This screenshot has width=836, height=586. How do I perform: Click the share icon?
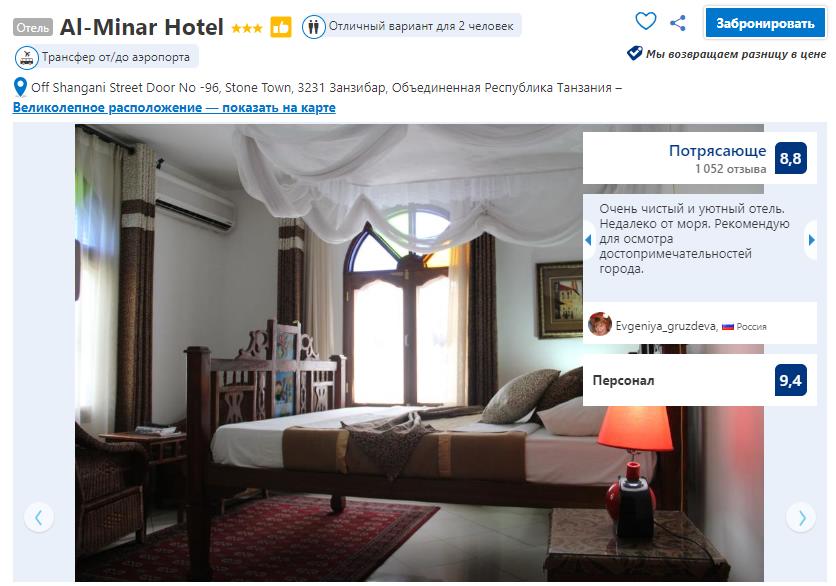pyautogui.click(x=677, y=23)
